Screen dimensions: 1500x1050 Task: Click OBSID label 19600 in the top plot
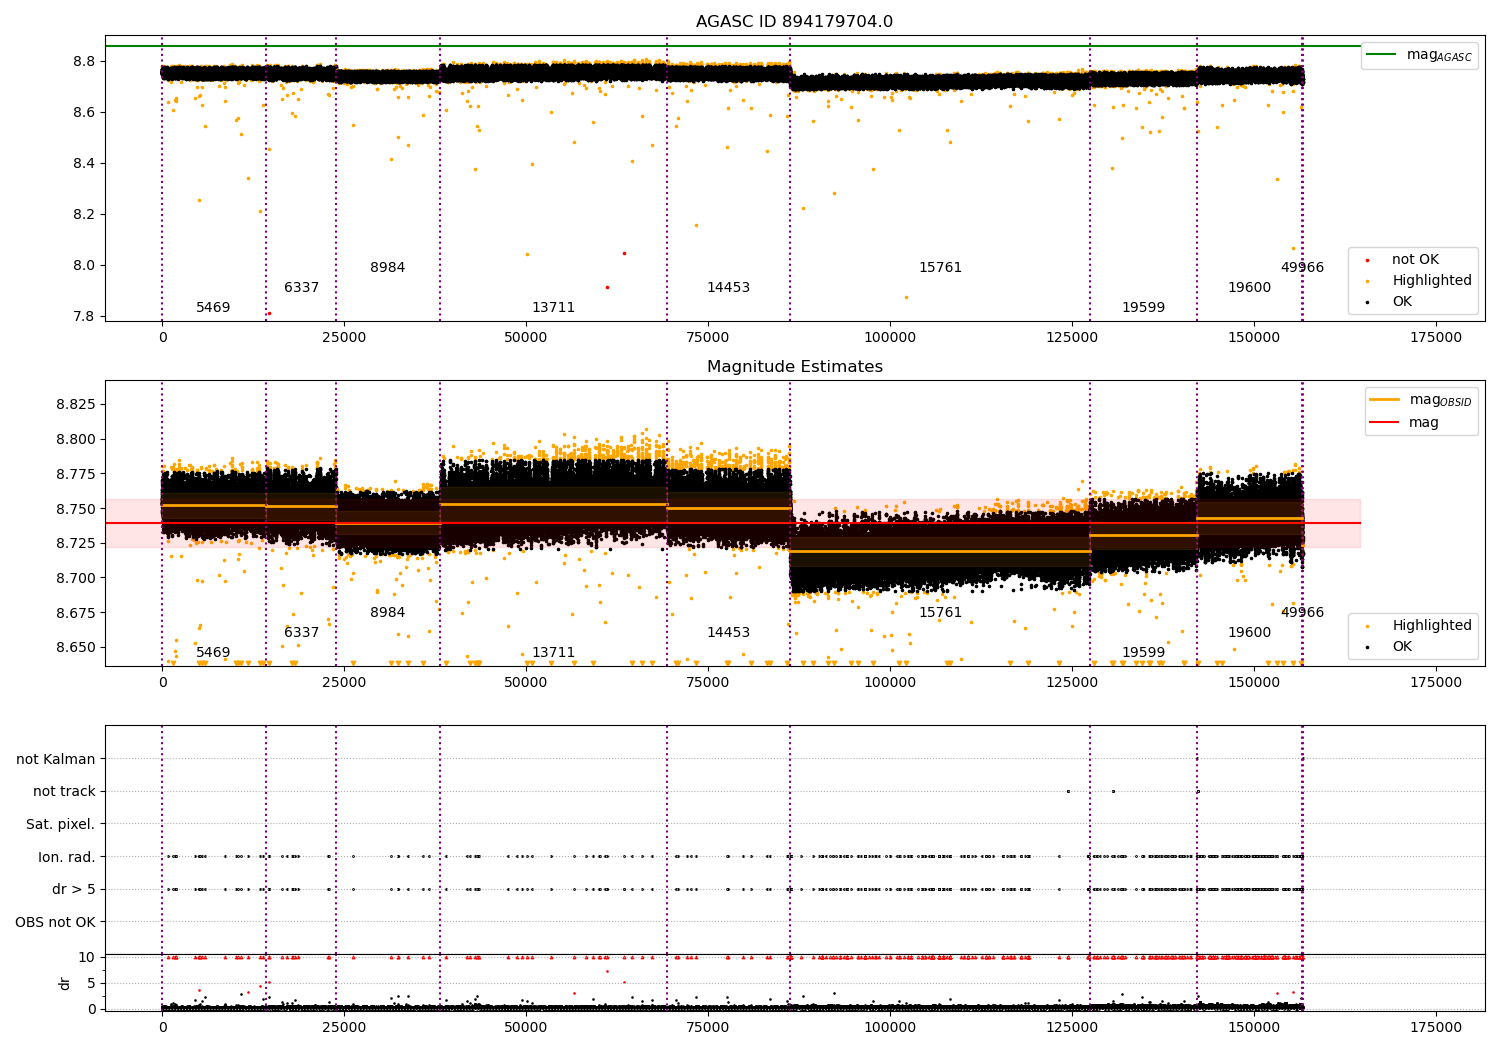point(1249,288)
